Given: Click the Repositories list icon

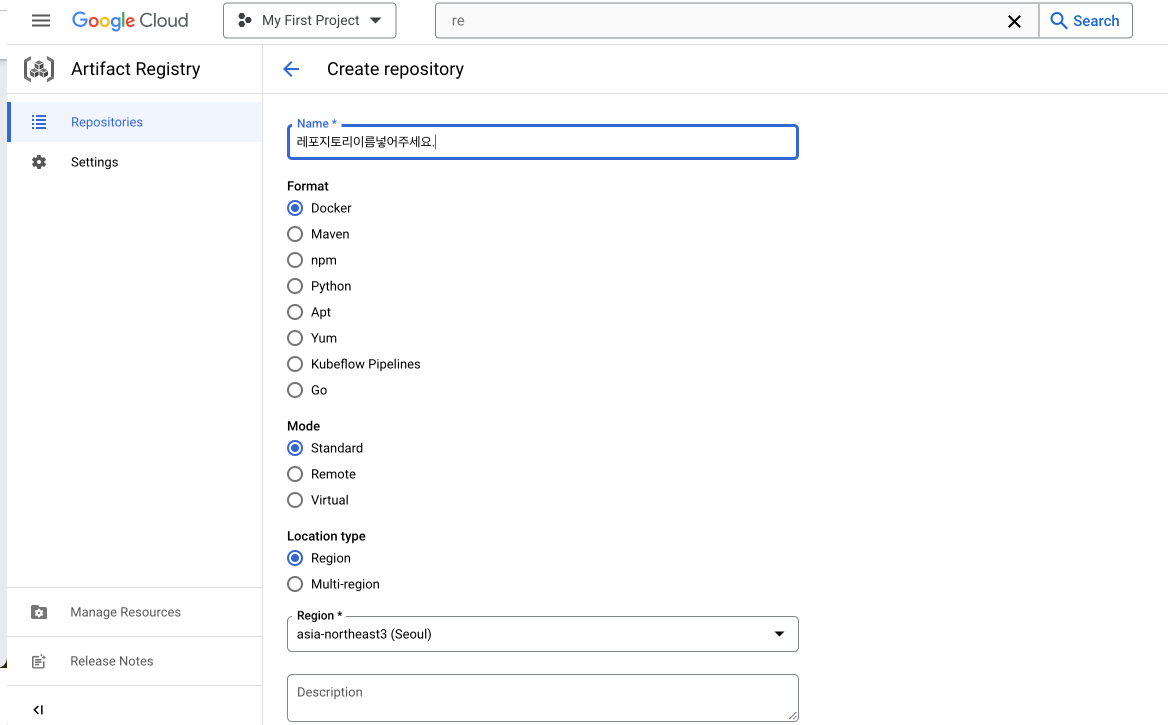Looking at the screenshot, I should (39, 122).
